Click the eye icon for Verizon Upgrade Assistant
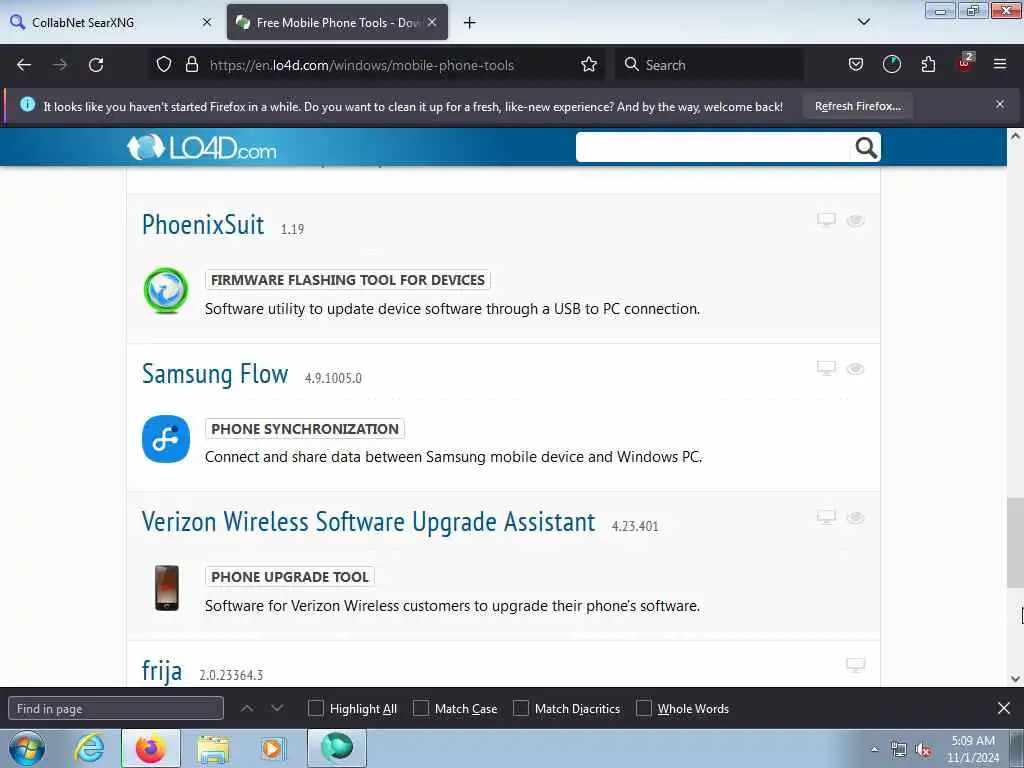This screenshot has height=768, width=1024. click(x=856, y=518)
